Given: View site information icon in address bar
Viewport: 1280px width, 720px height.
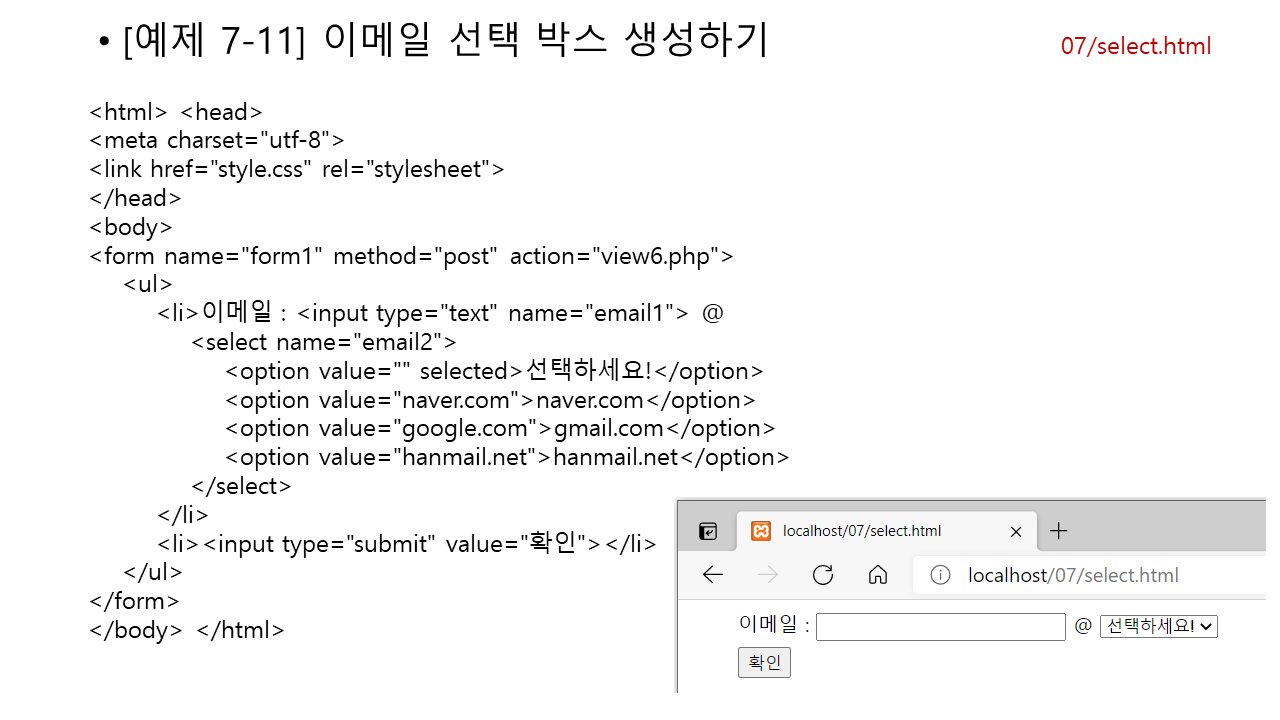Looking at the screenshot, I should coord(940,575).
